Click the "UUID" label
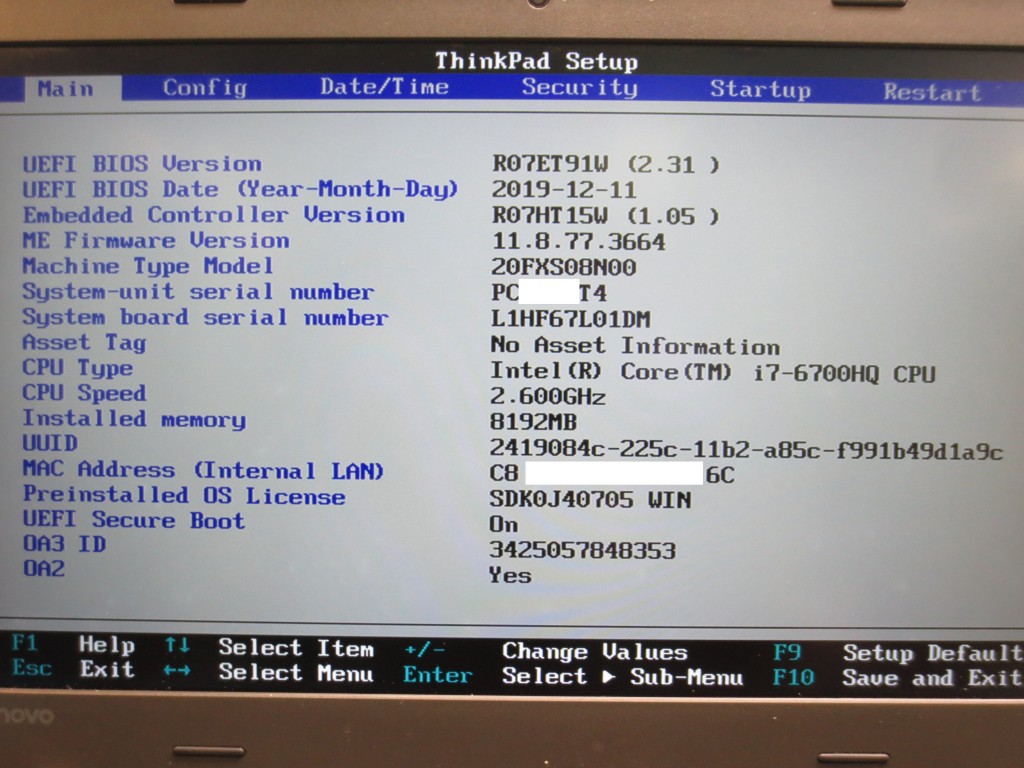1024x768 pixels. coord(50,443)
